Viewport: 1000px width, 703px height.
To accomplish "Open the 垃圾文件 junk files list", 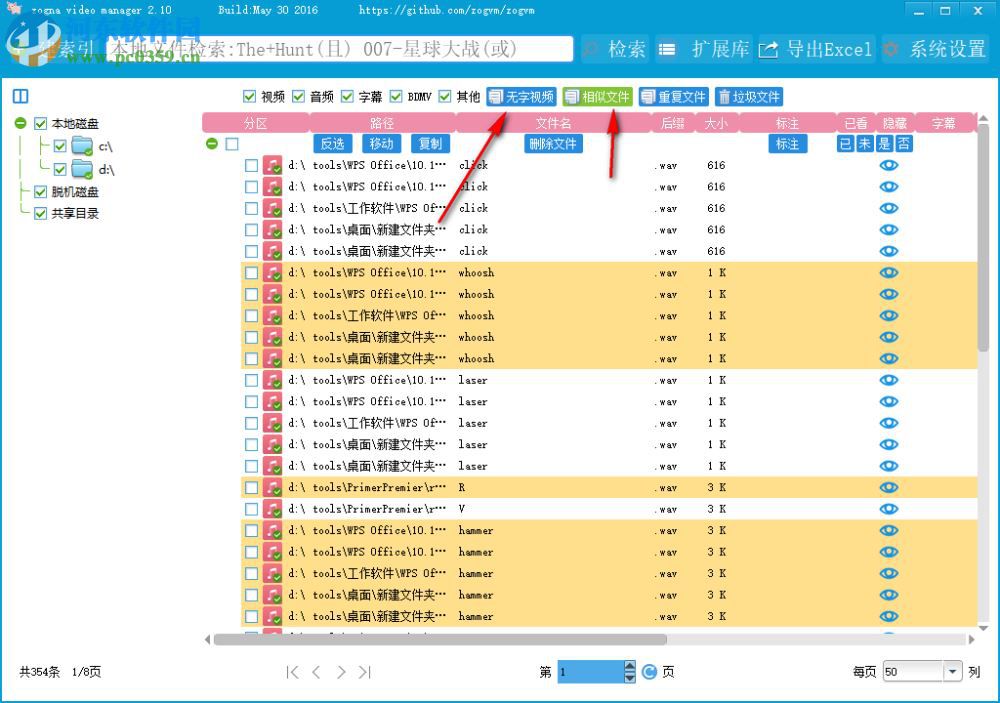I will click(748, 97).
